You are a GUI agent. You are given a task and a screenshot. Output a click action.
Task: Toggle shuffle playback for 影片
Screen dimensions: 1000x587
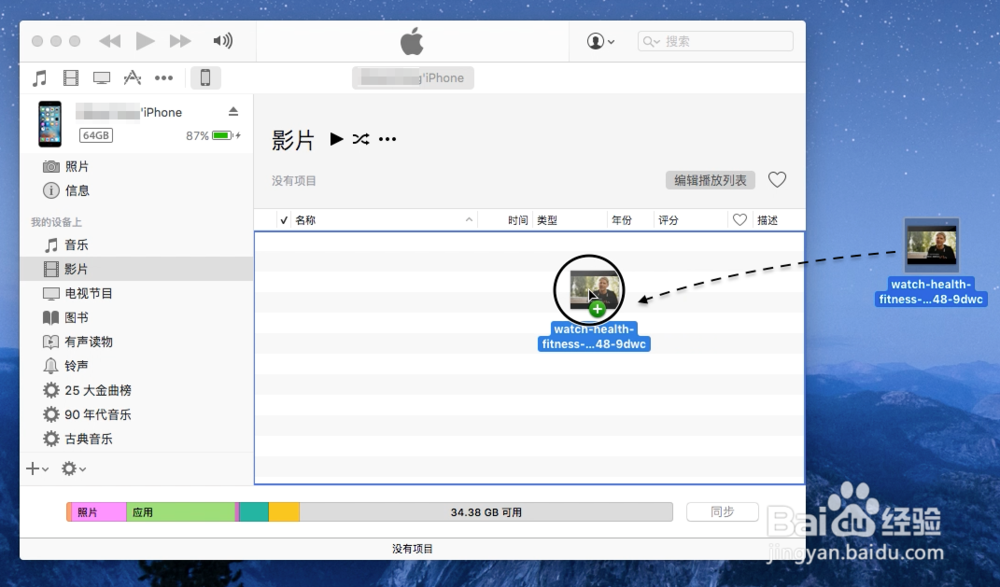[x=361, y=139]
